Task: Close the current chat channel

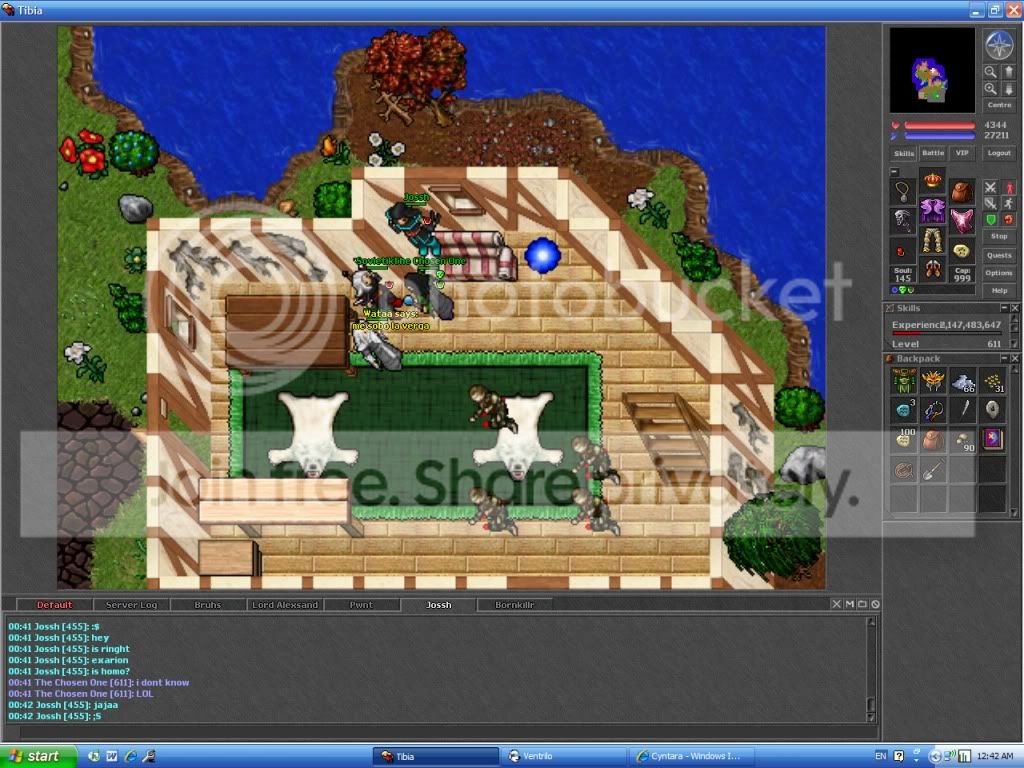Action: (x=837, y=604)
